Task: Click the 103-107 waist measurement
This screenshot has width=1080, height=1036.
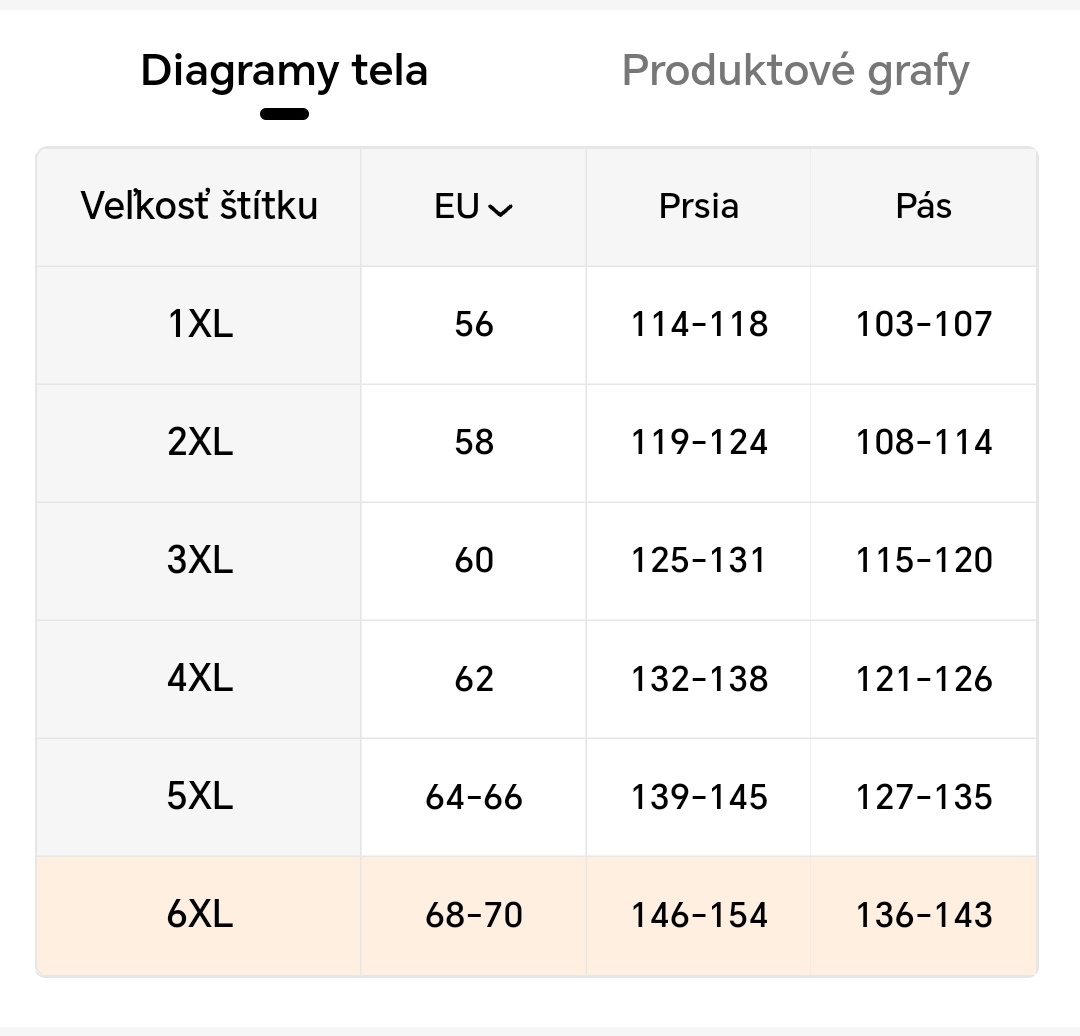Action: point(923,325)
